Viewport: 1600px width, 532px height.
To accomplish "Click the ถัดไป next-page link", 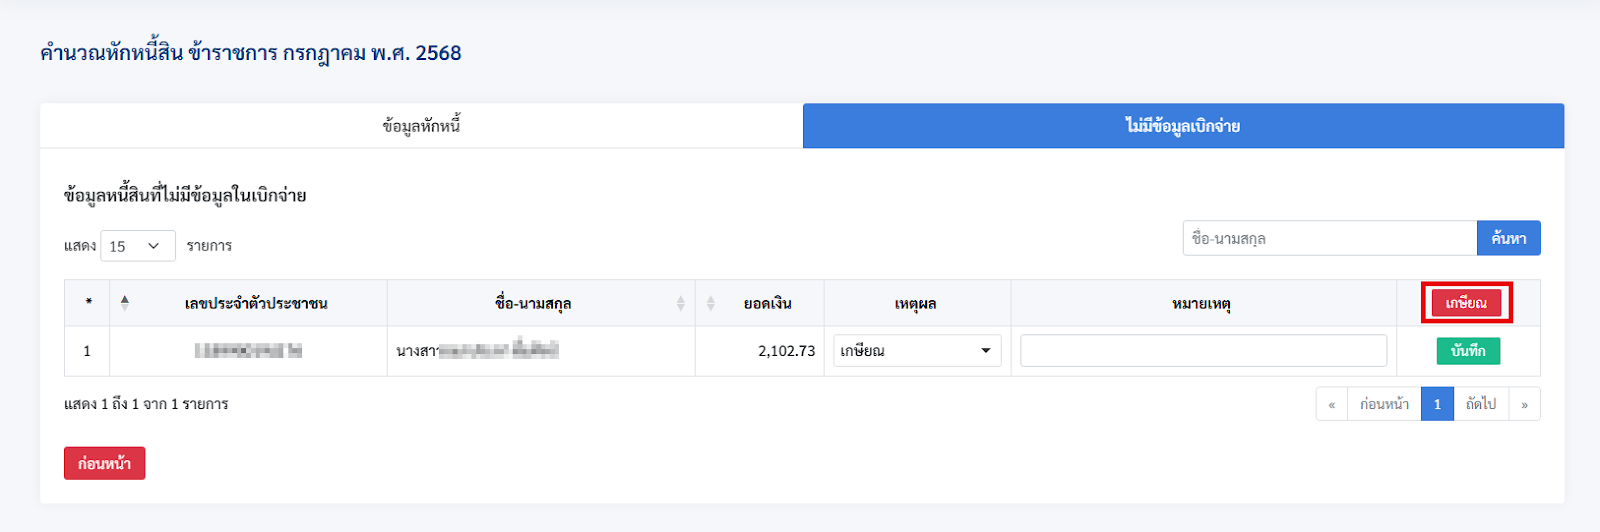I will click(1481, 404).
